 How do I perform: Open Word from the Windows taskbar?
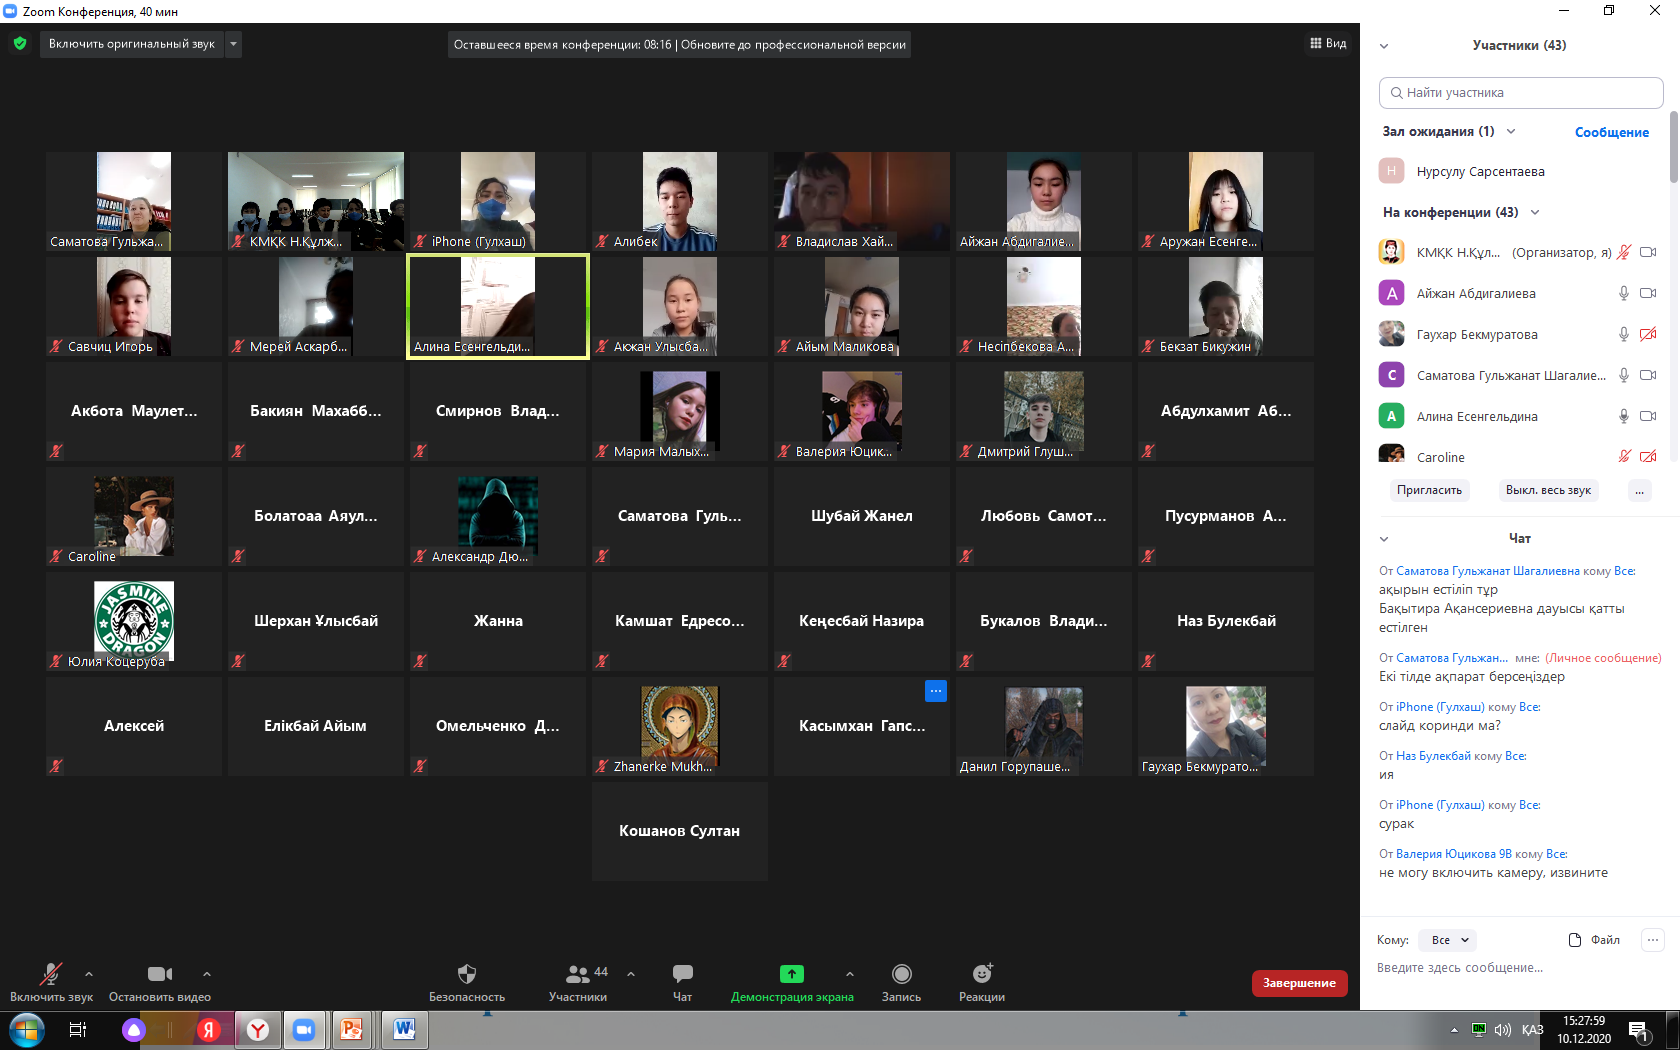[x=404, y=1029]
